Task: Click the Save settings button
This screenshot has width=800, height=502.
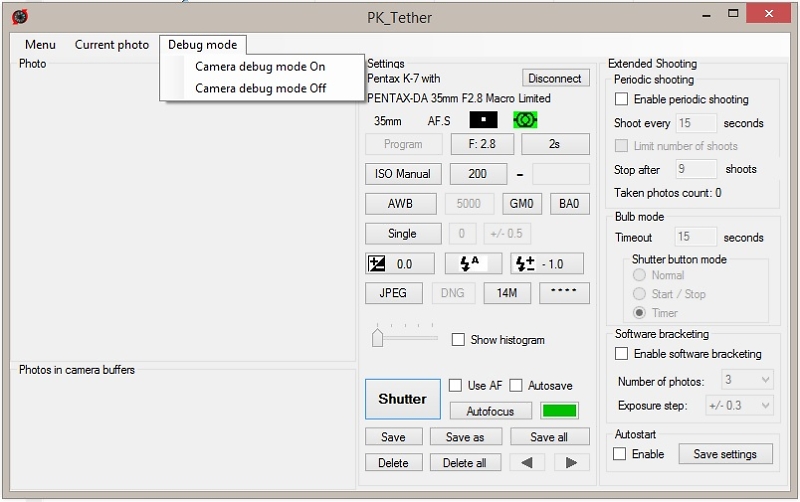Action: 725,454
